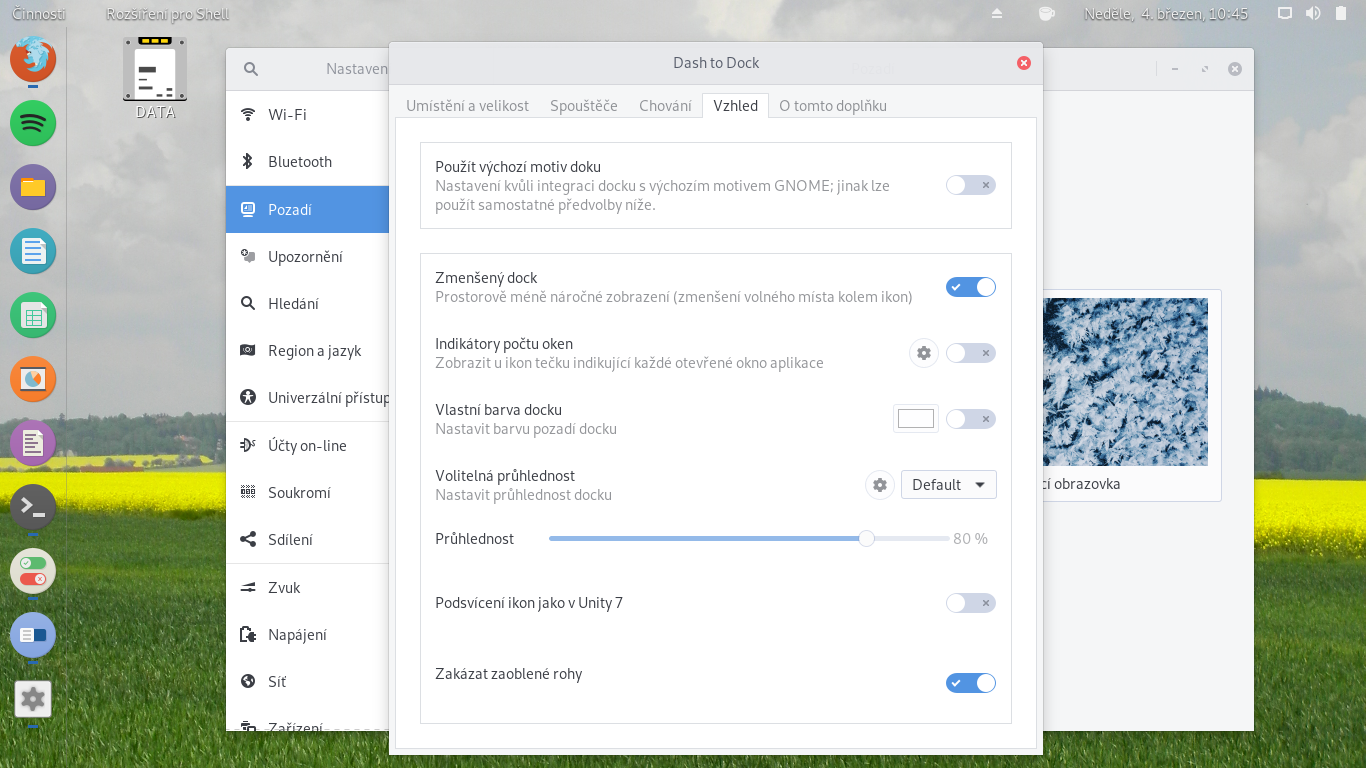Open Univerzální přístup settings panel
This screenshot has height=768, width=1366.
tap(308, 398)
